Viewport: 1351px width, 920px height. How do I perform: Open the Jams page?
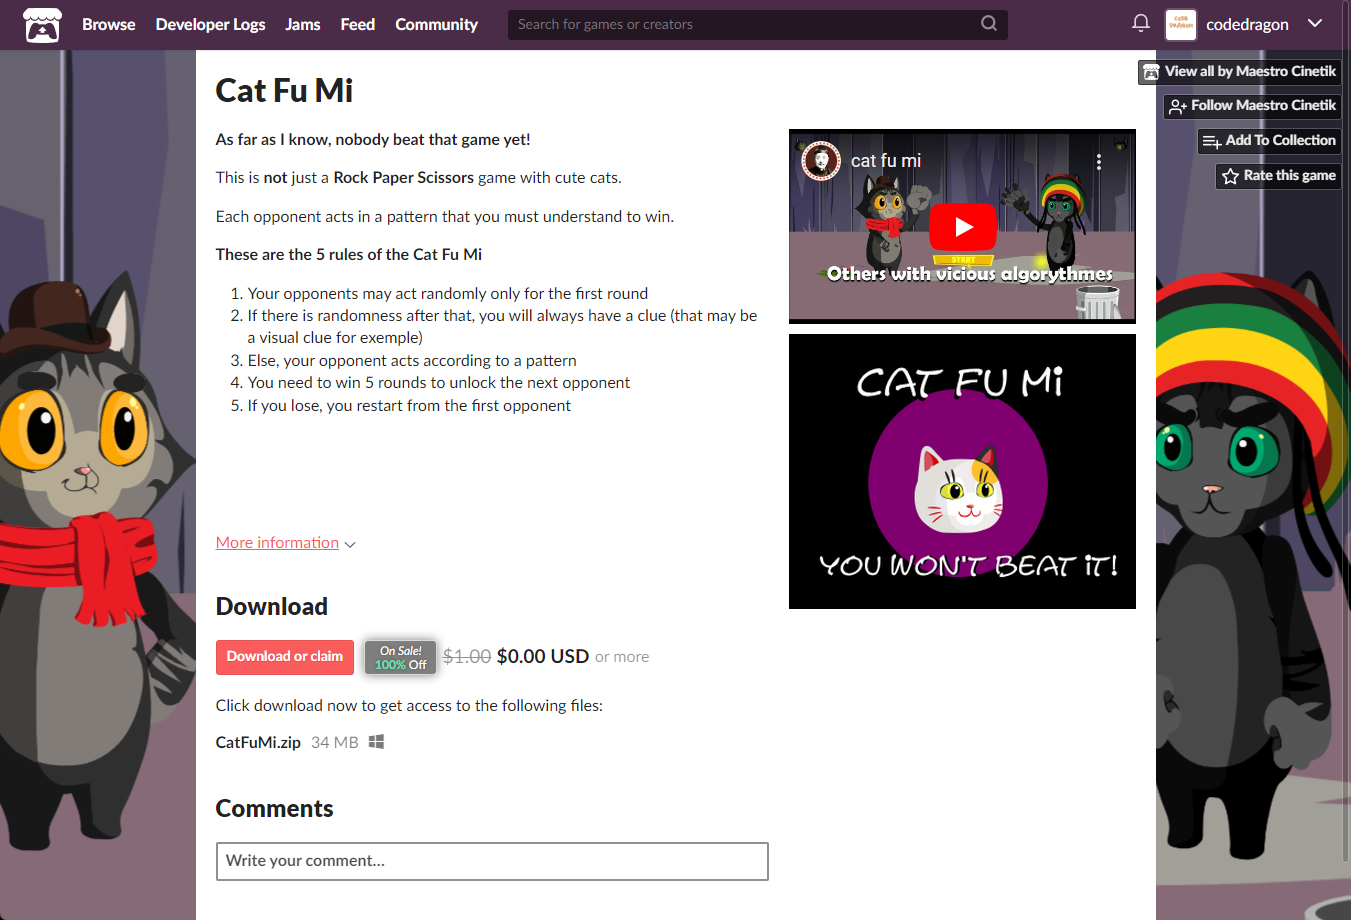[x=303, y=24]
